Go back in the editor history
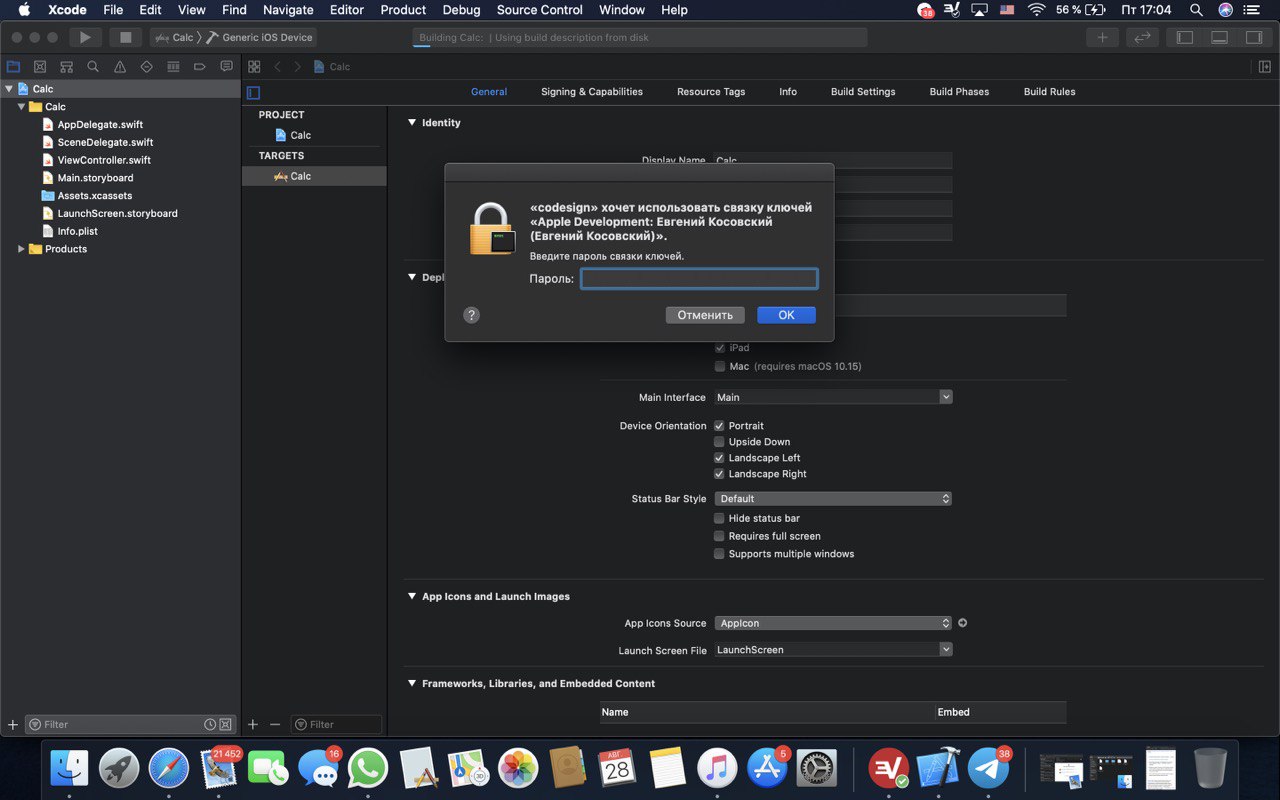The height and width of the screenshot is (800, 1280). 278,67
